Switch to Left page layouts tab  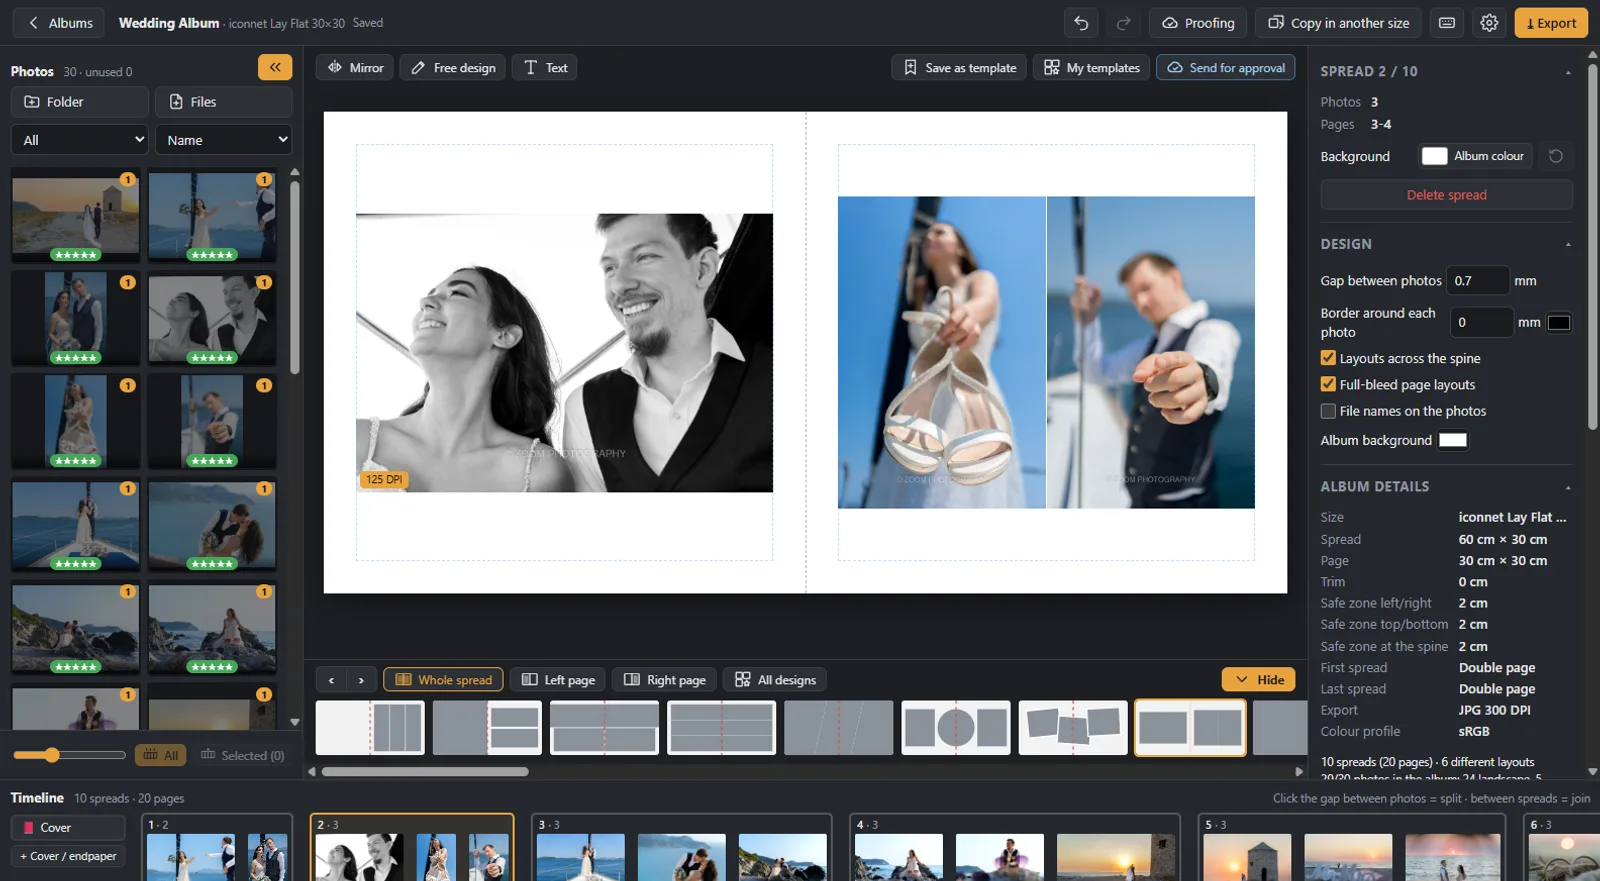pyautogui.click(x=558, y=680)
